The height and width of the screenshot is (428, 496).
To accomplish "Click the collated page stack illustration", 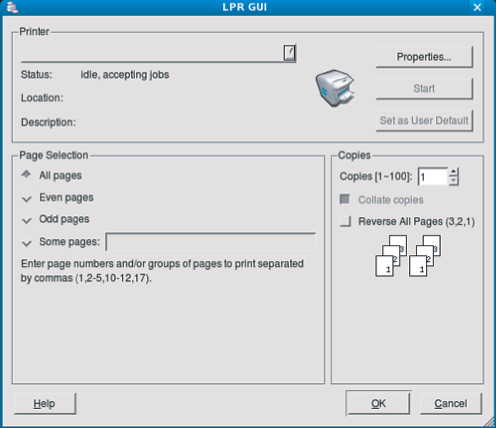I will [x=408, y=256].
